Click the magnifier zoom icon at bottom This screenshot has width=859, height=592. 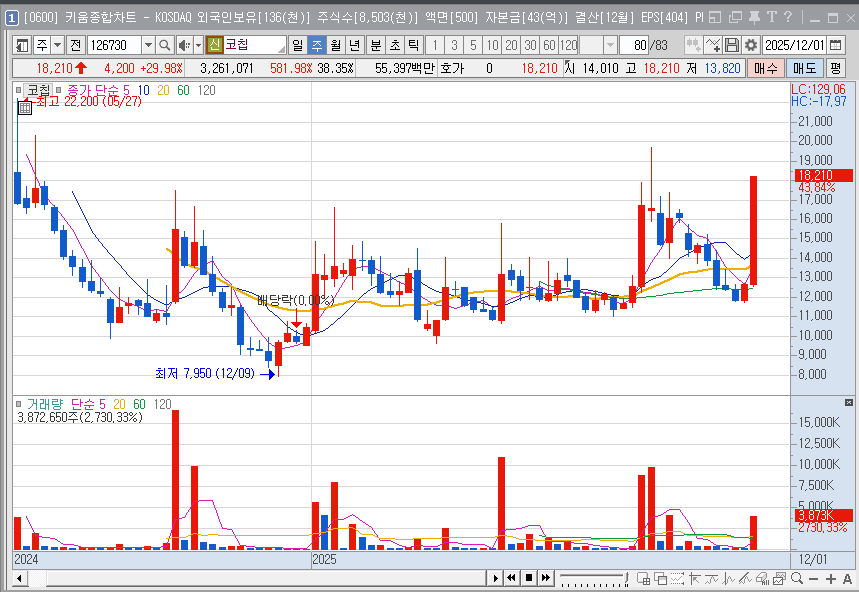pyautogui.click(x=797, y=578)
